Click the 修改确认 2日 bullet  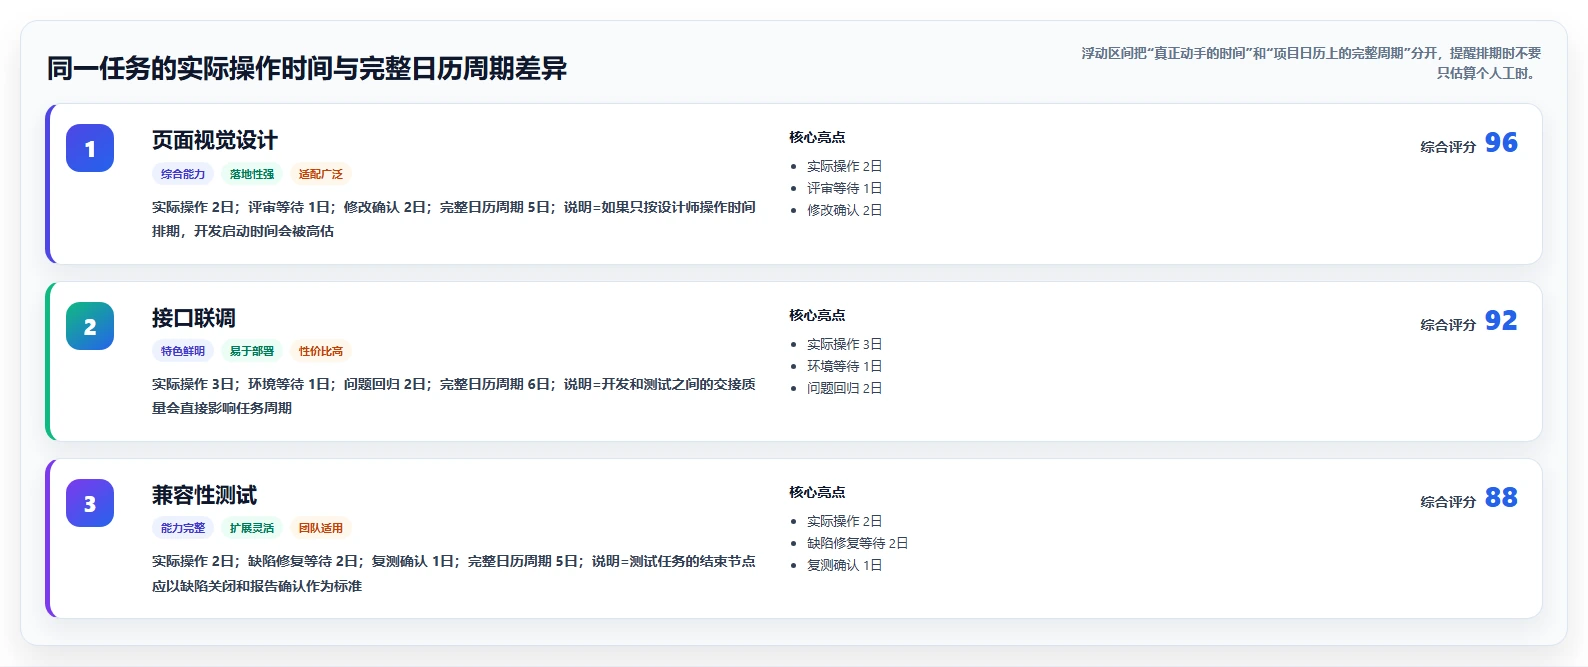[x=844, y=210]
